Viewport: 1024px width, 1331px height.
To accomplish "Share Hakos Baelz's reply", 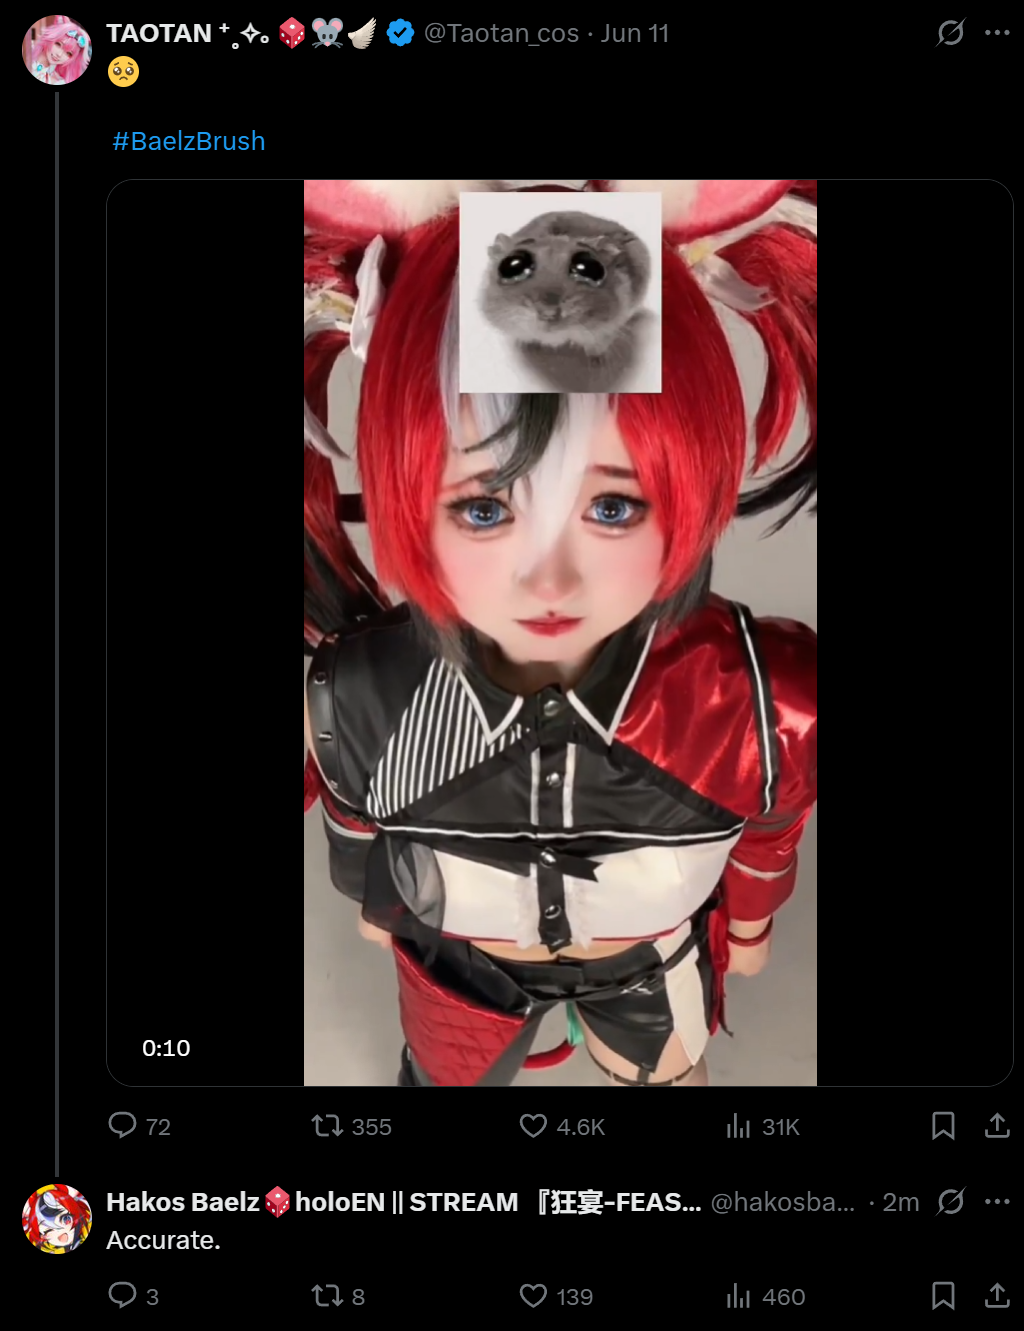I will (997, 1296).
